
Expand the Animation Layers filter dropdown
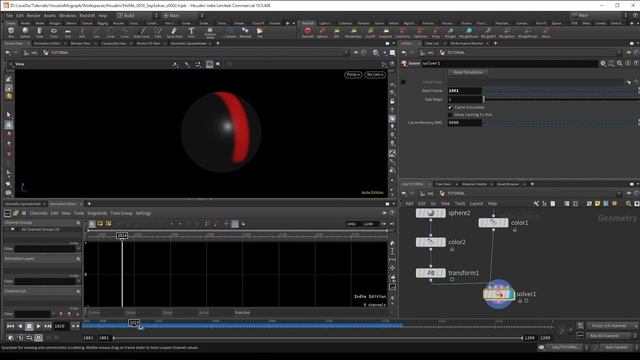78,281
